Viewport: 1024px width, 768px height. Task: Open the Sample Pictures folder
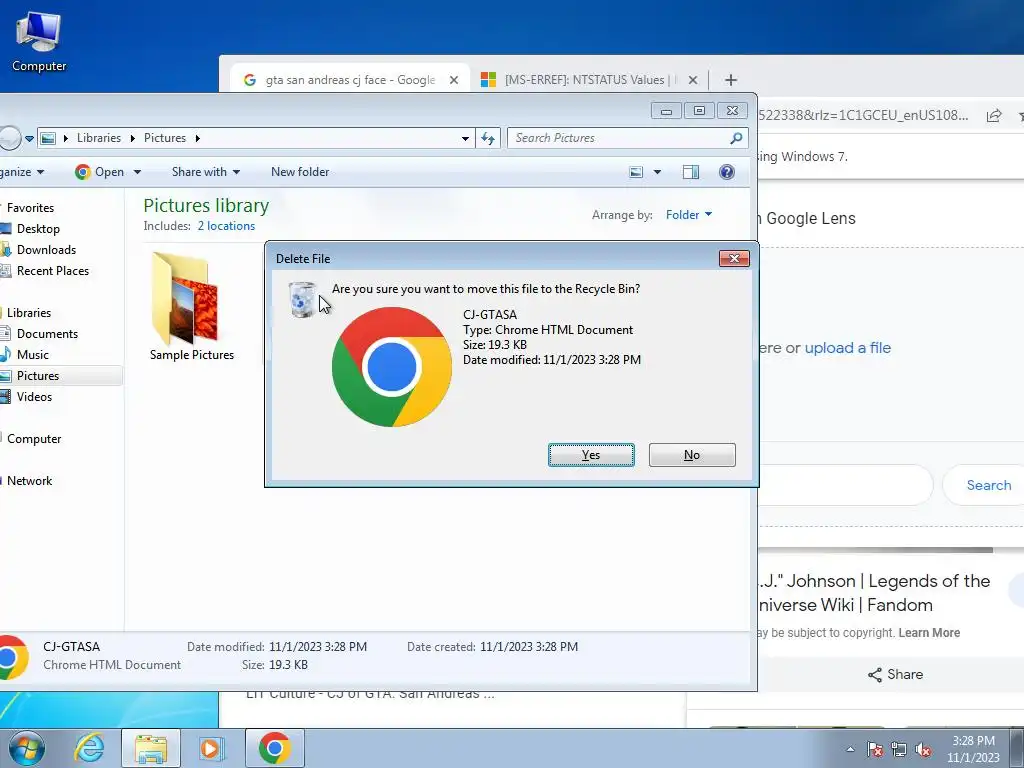pyautogui.click(x=191, y=307)
